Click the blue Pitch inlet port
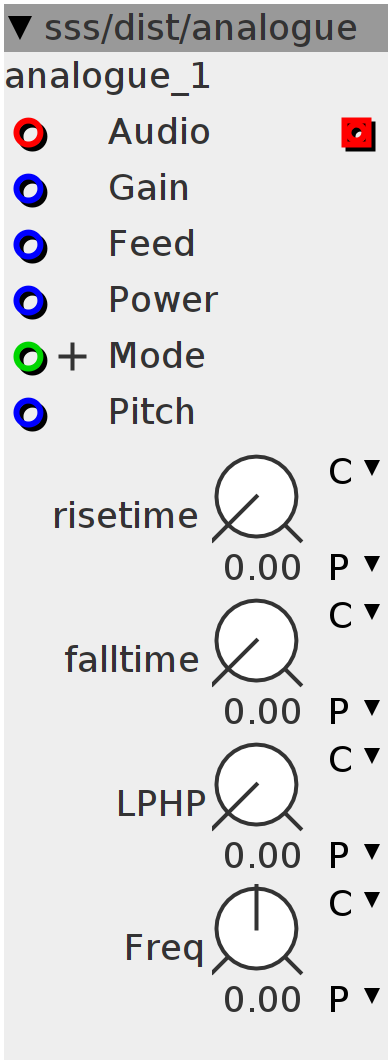 pyautogui.click(x=30, y=414)
